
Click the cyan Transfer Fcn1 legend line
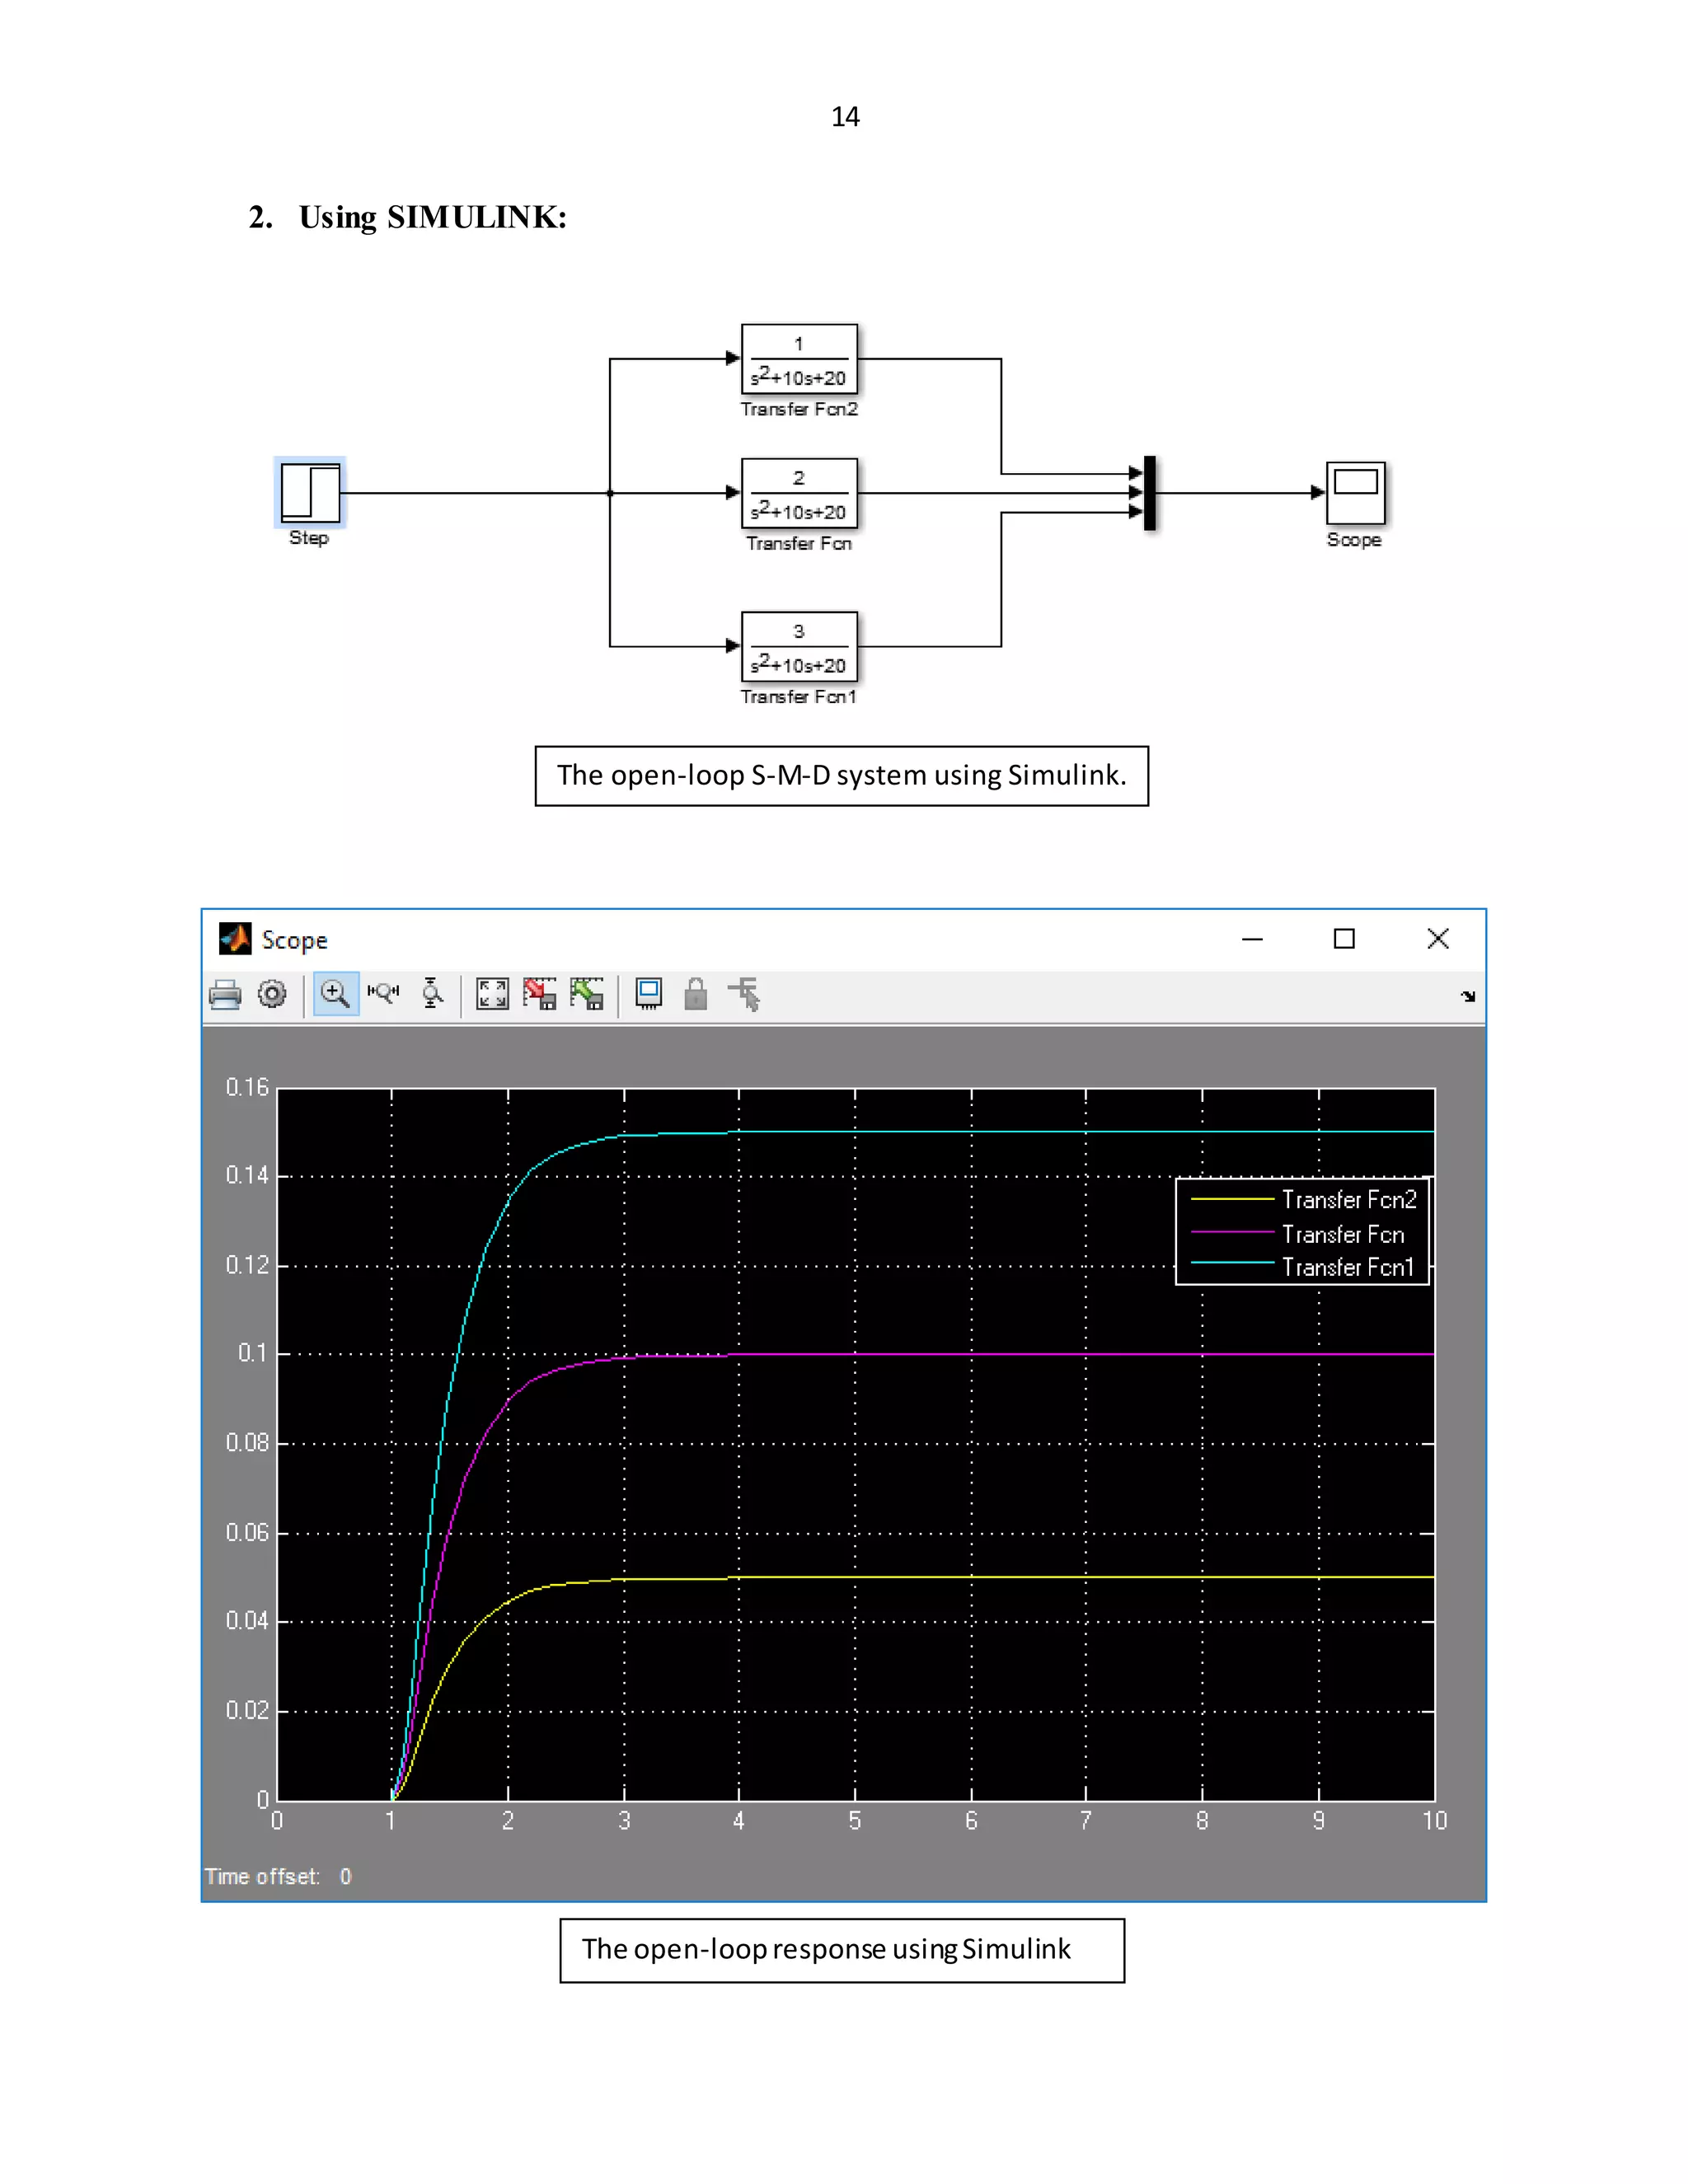[x=1231, y=1264]
